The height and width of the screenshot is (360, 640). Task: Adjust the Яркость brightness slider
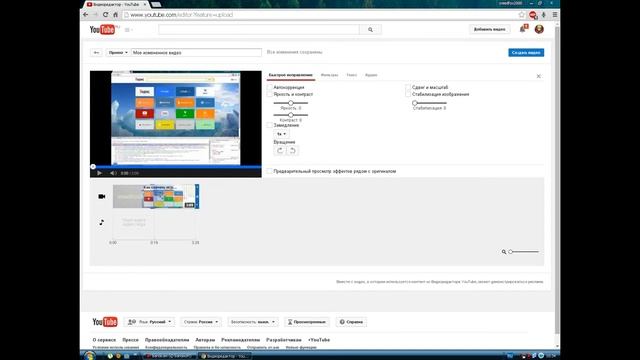(291, 103)
